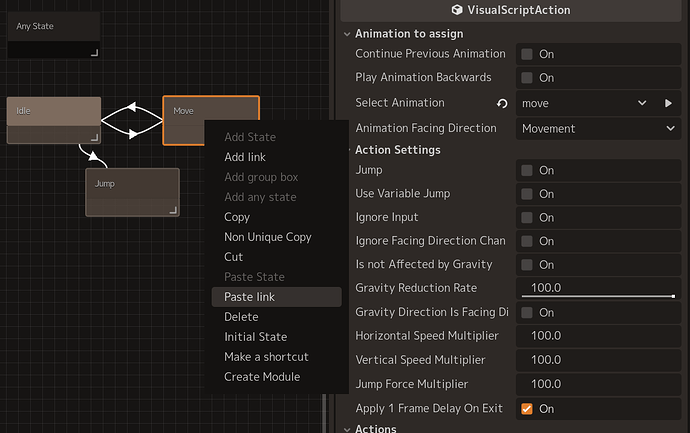
Task: Click the Horizontal Speed Multiplier label
Action: 427,336
